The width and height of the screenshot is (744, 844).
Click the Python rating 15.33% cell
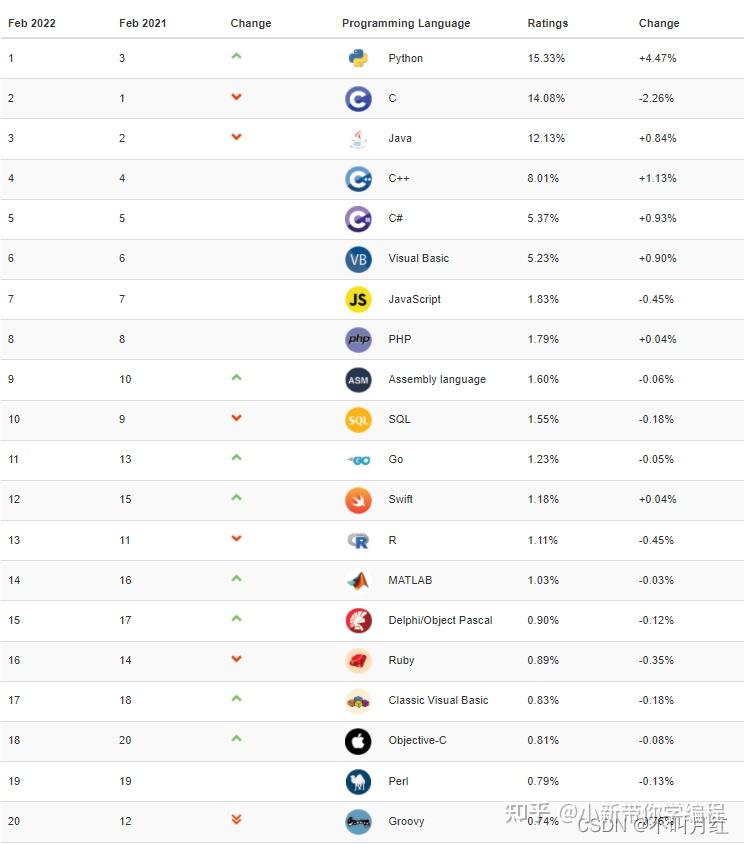pos(546,58)
